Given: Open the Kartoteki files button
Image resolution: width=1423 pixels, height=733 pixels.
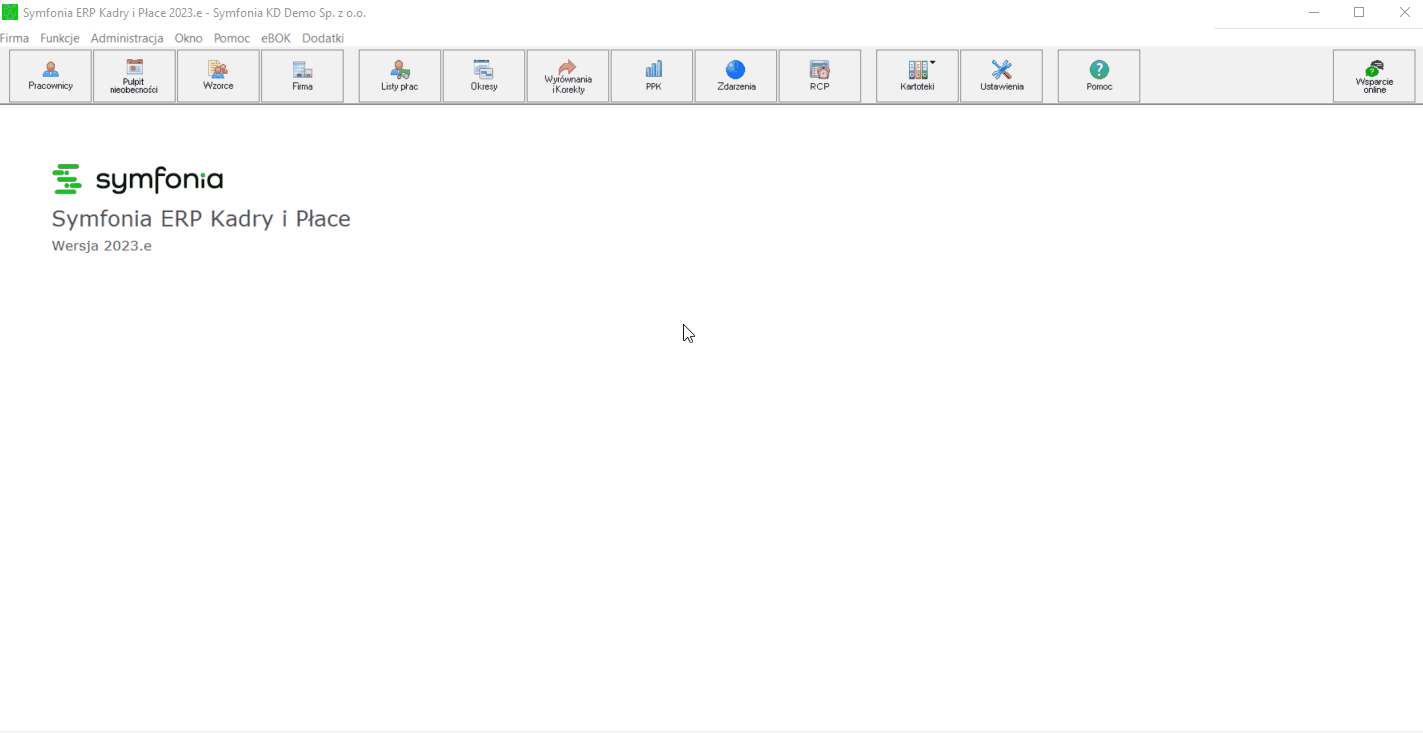Looking at the screenshot, I should click(x=917, y=76).
